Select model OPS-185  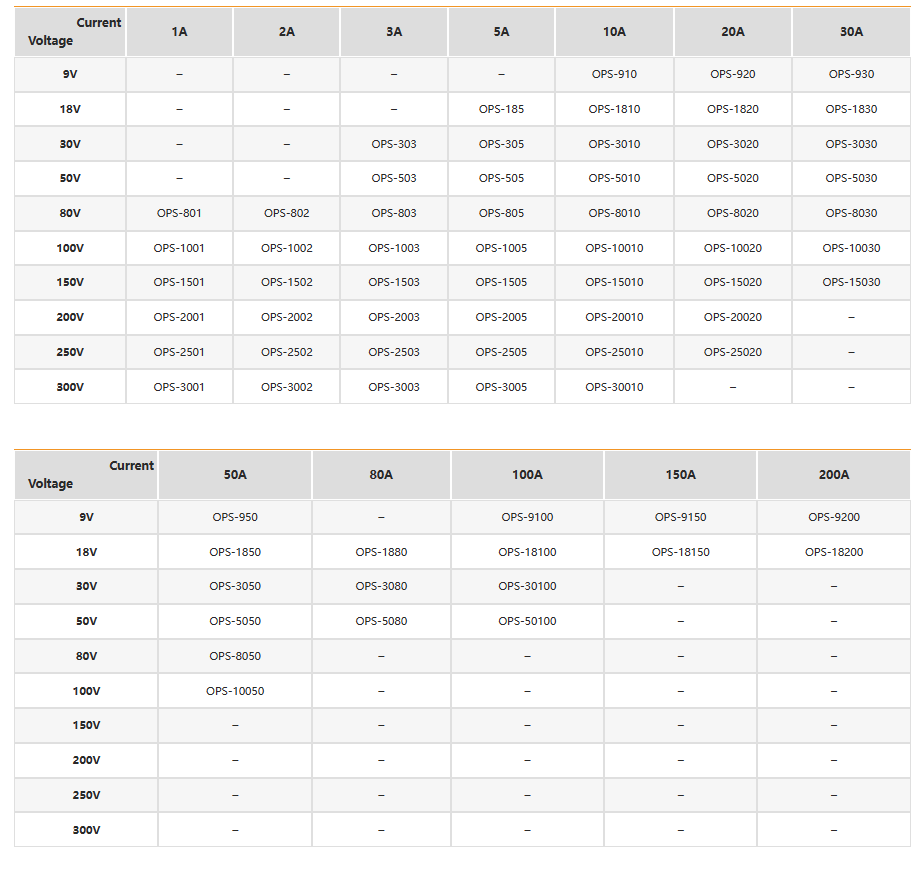click(x=501, y=109)
